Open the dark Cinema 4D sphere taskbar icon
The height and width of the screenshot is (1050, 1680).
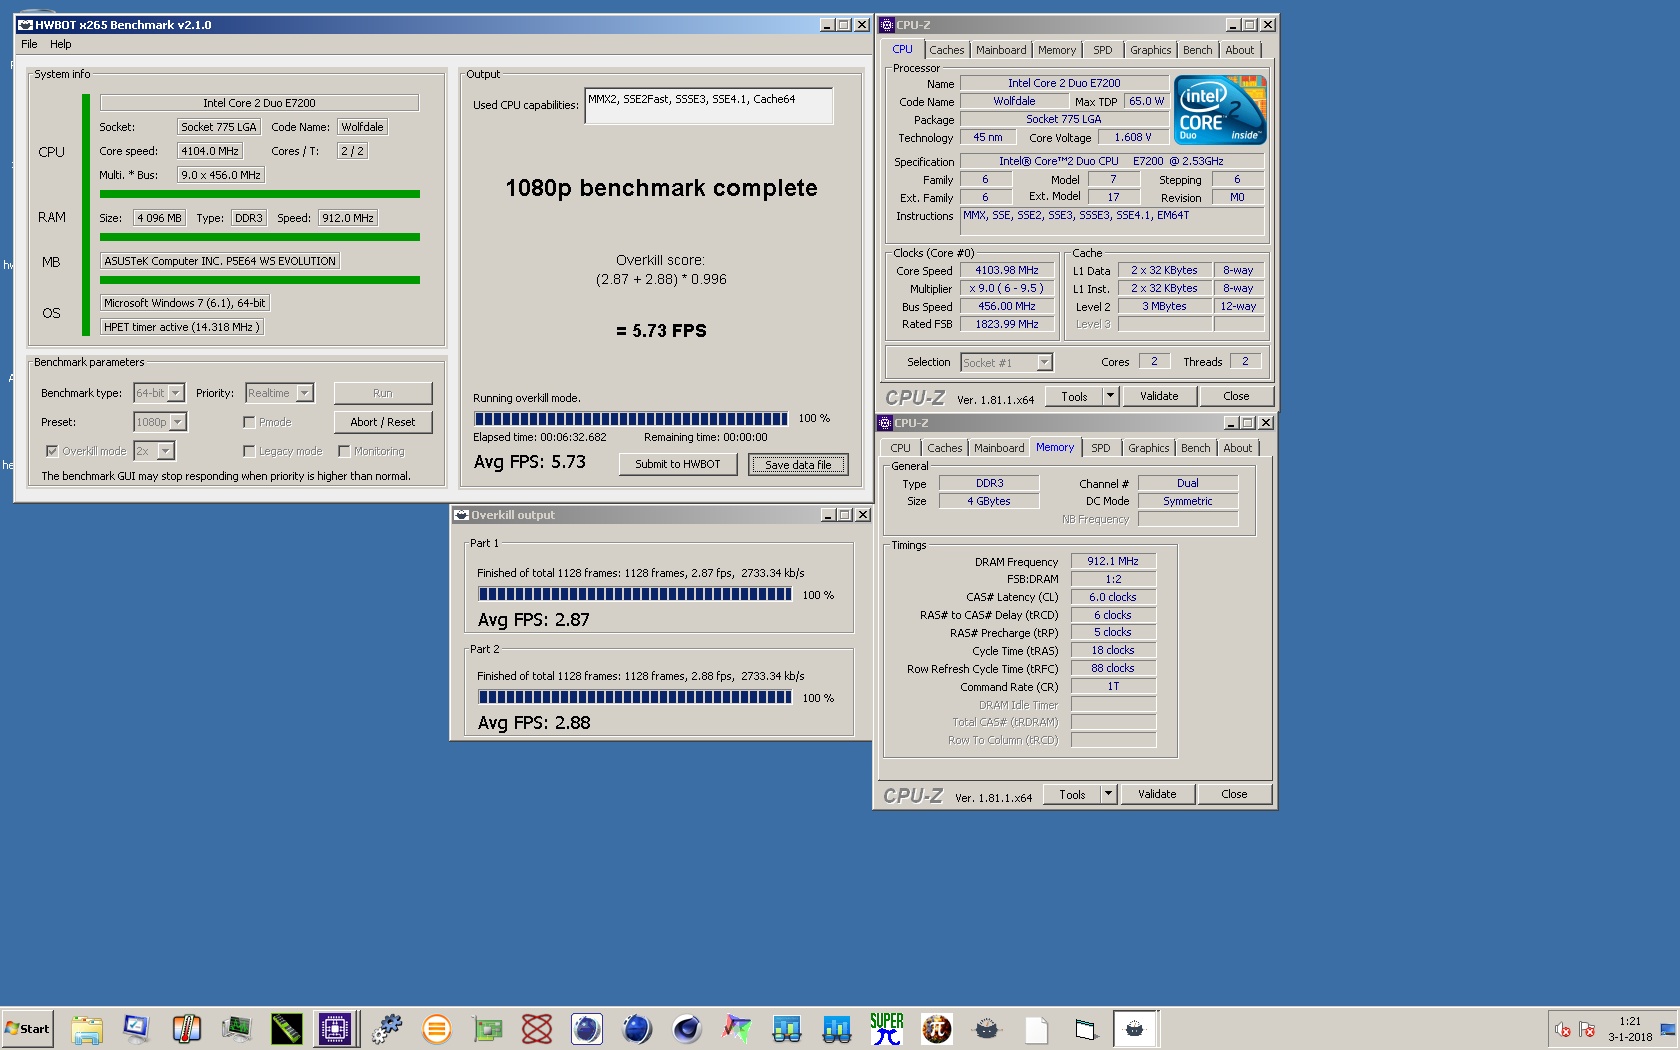pos(687,1029)
